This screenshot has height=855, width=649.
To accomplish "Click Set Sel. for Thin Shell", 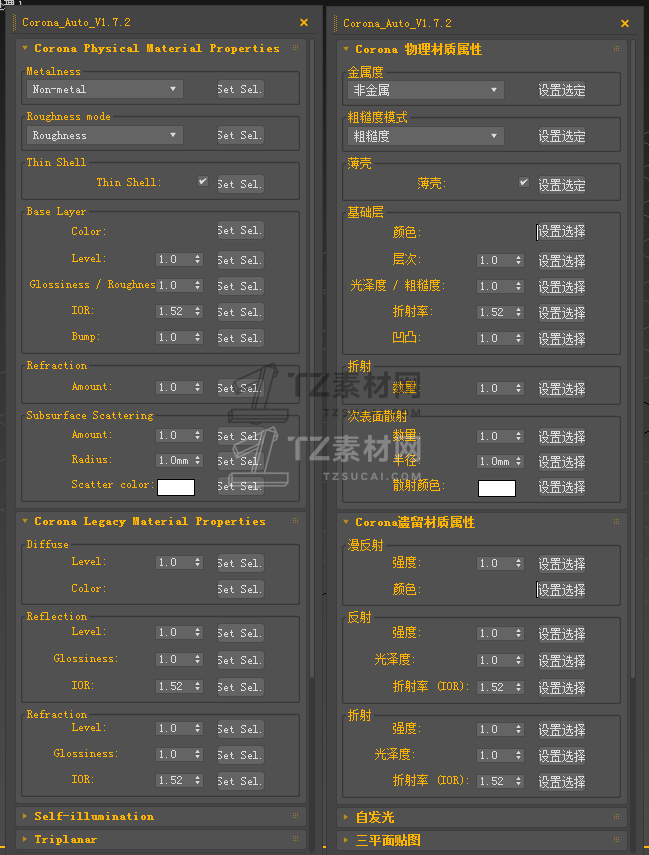I will (241, 184).
